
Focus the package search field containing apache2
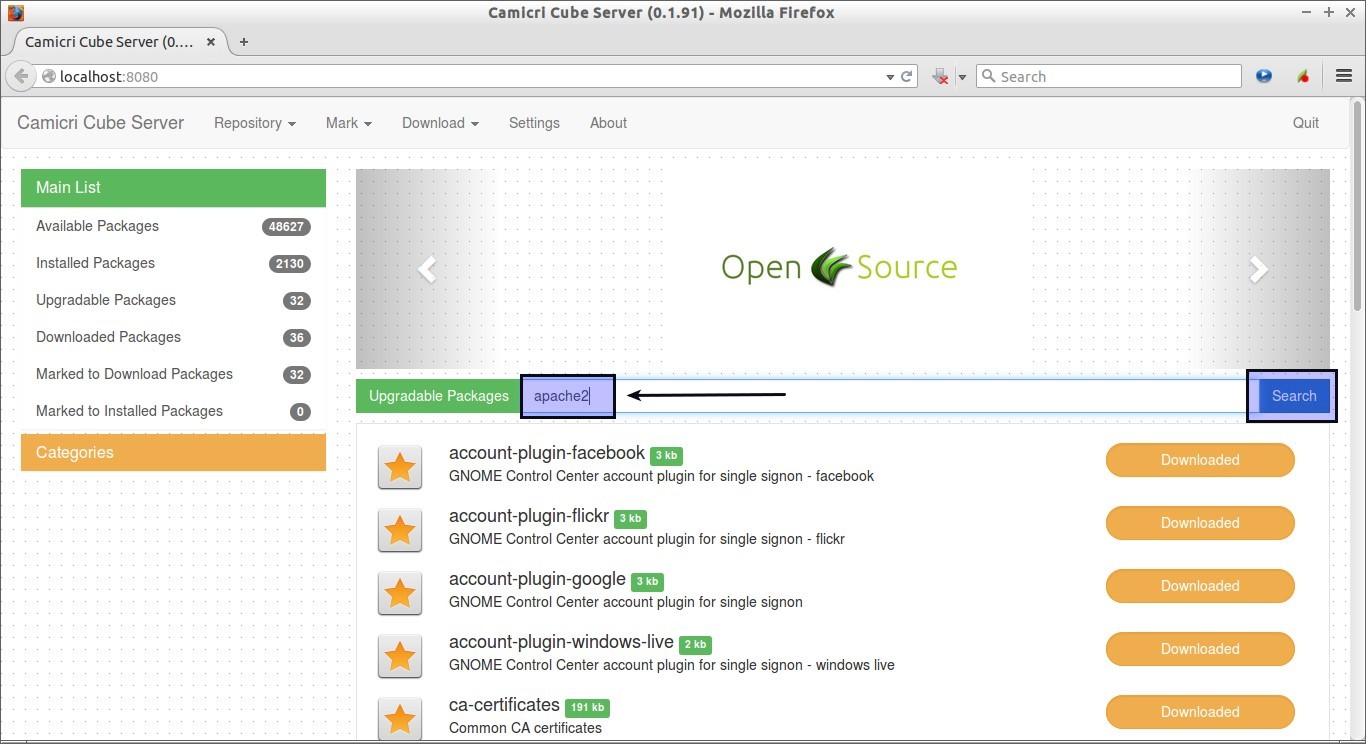click(x=889, y=396)
